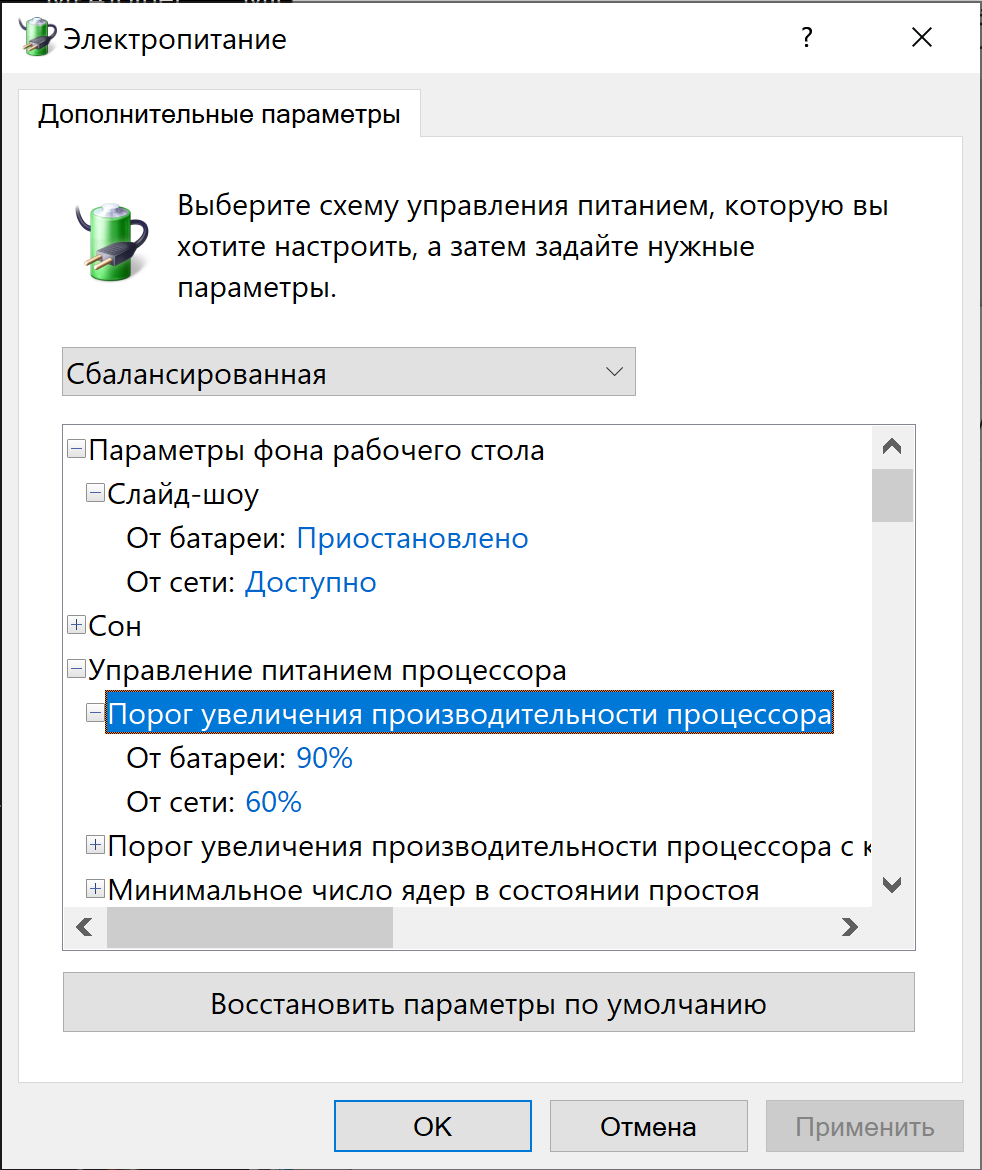Open the Сбалансированная power plan dropdown

[348, 372]
